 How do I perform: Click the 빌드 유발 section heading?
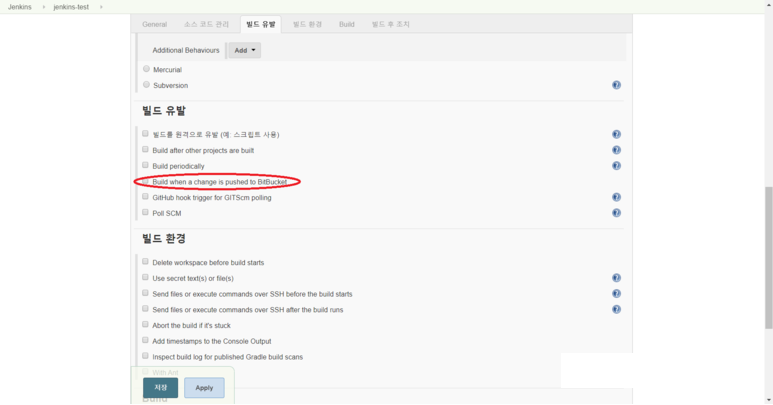[164, 111]
